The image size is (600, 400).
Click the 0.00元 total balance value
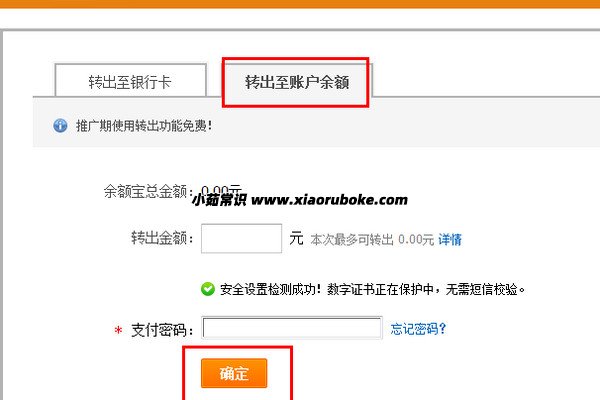click(221, 189)
